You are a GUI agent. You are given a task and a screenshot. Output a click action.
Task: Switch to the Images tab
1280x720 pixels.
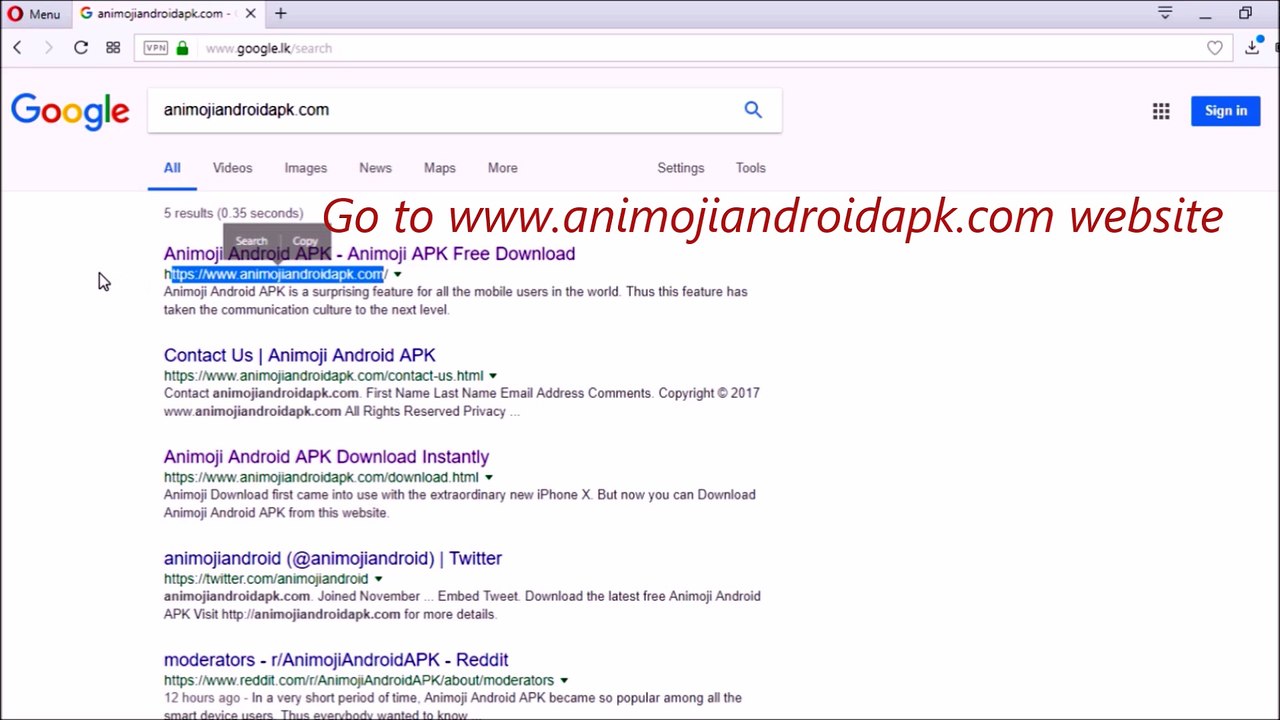point(306,168)
